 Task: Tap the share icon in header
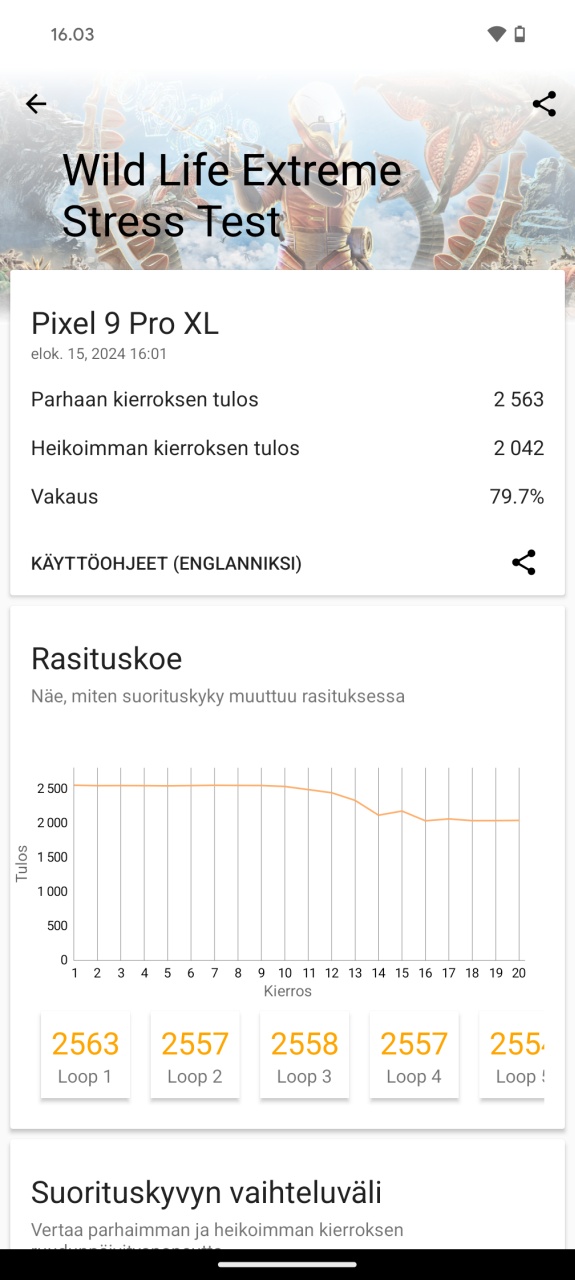(544, 104)
